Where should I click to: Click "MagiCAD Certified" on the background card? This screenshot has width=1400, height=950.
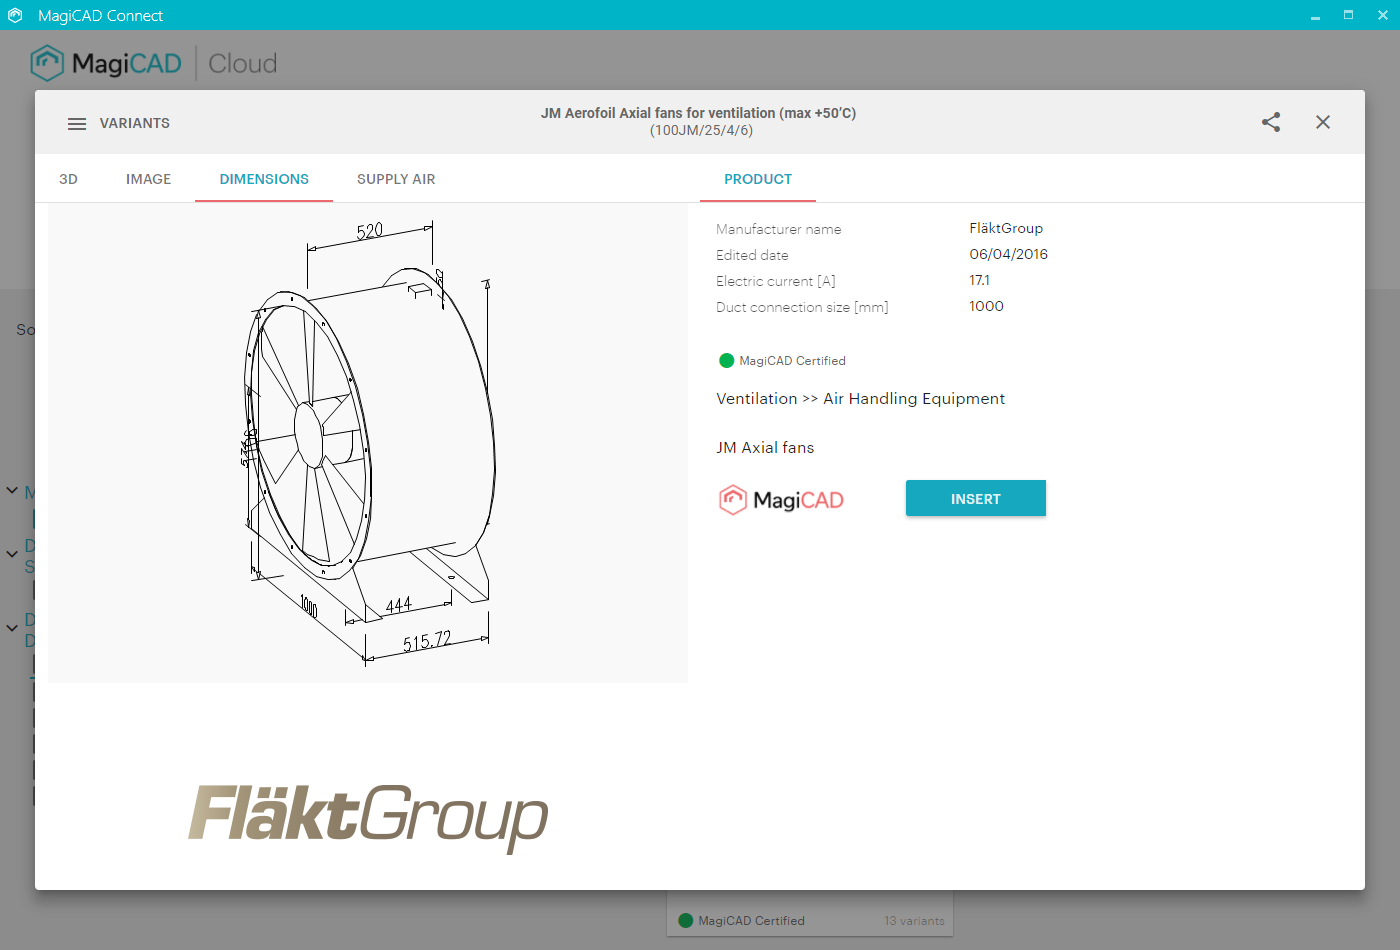pyautogui.click(x=752, y=921)
